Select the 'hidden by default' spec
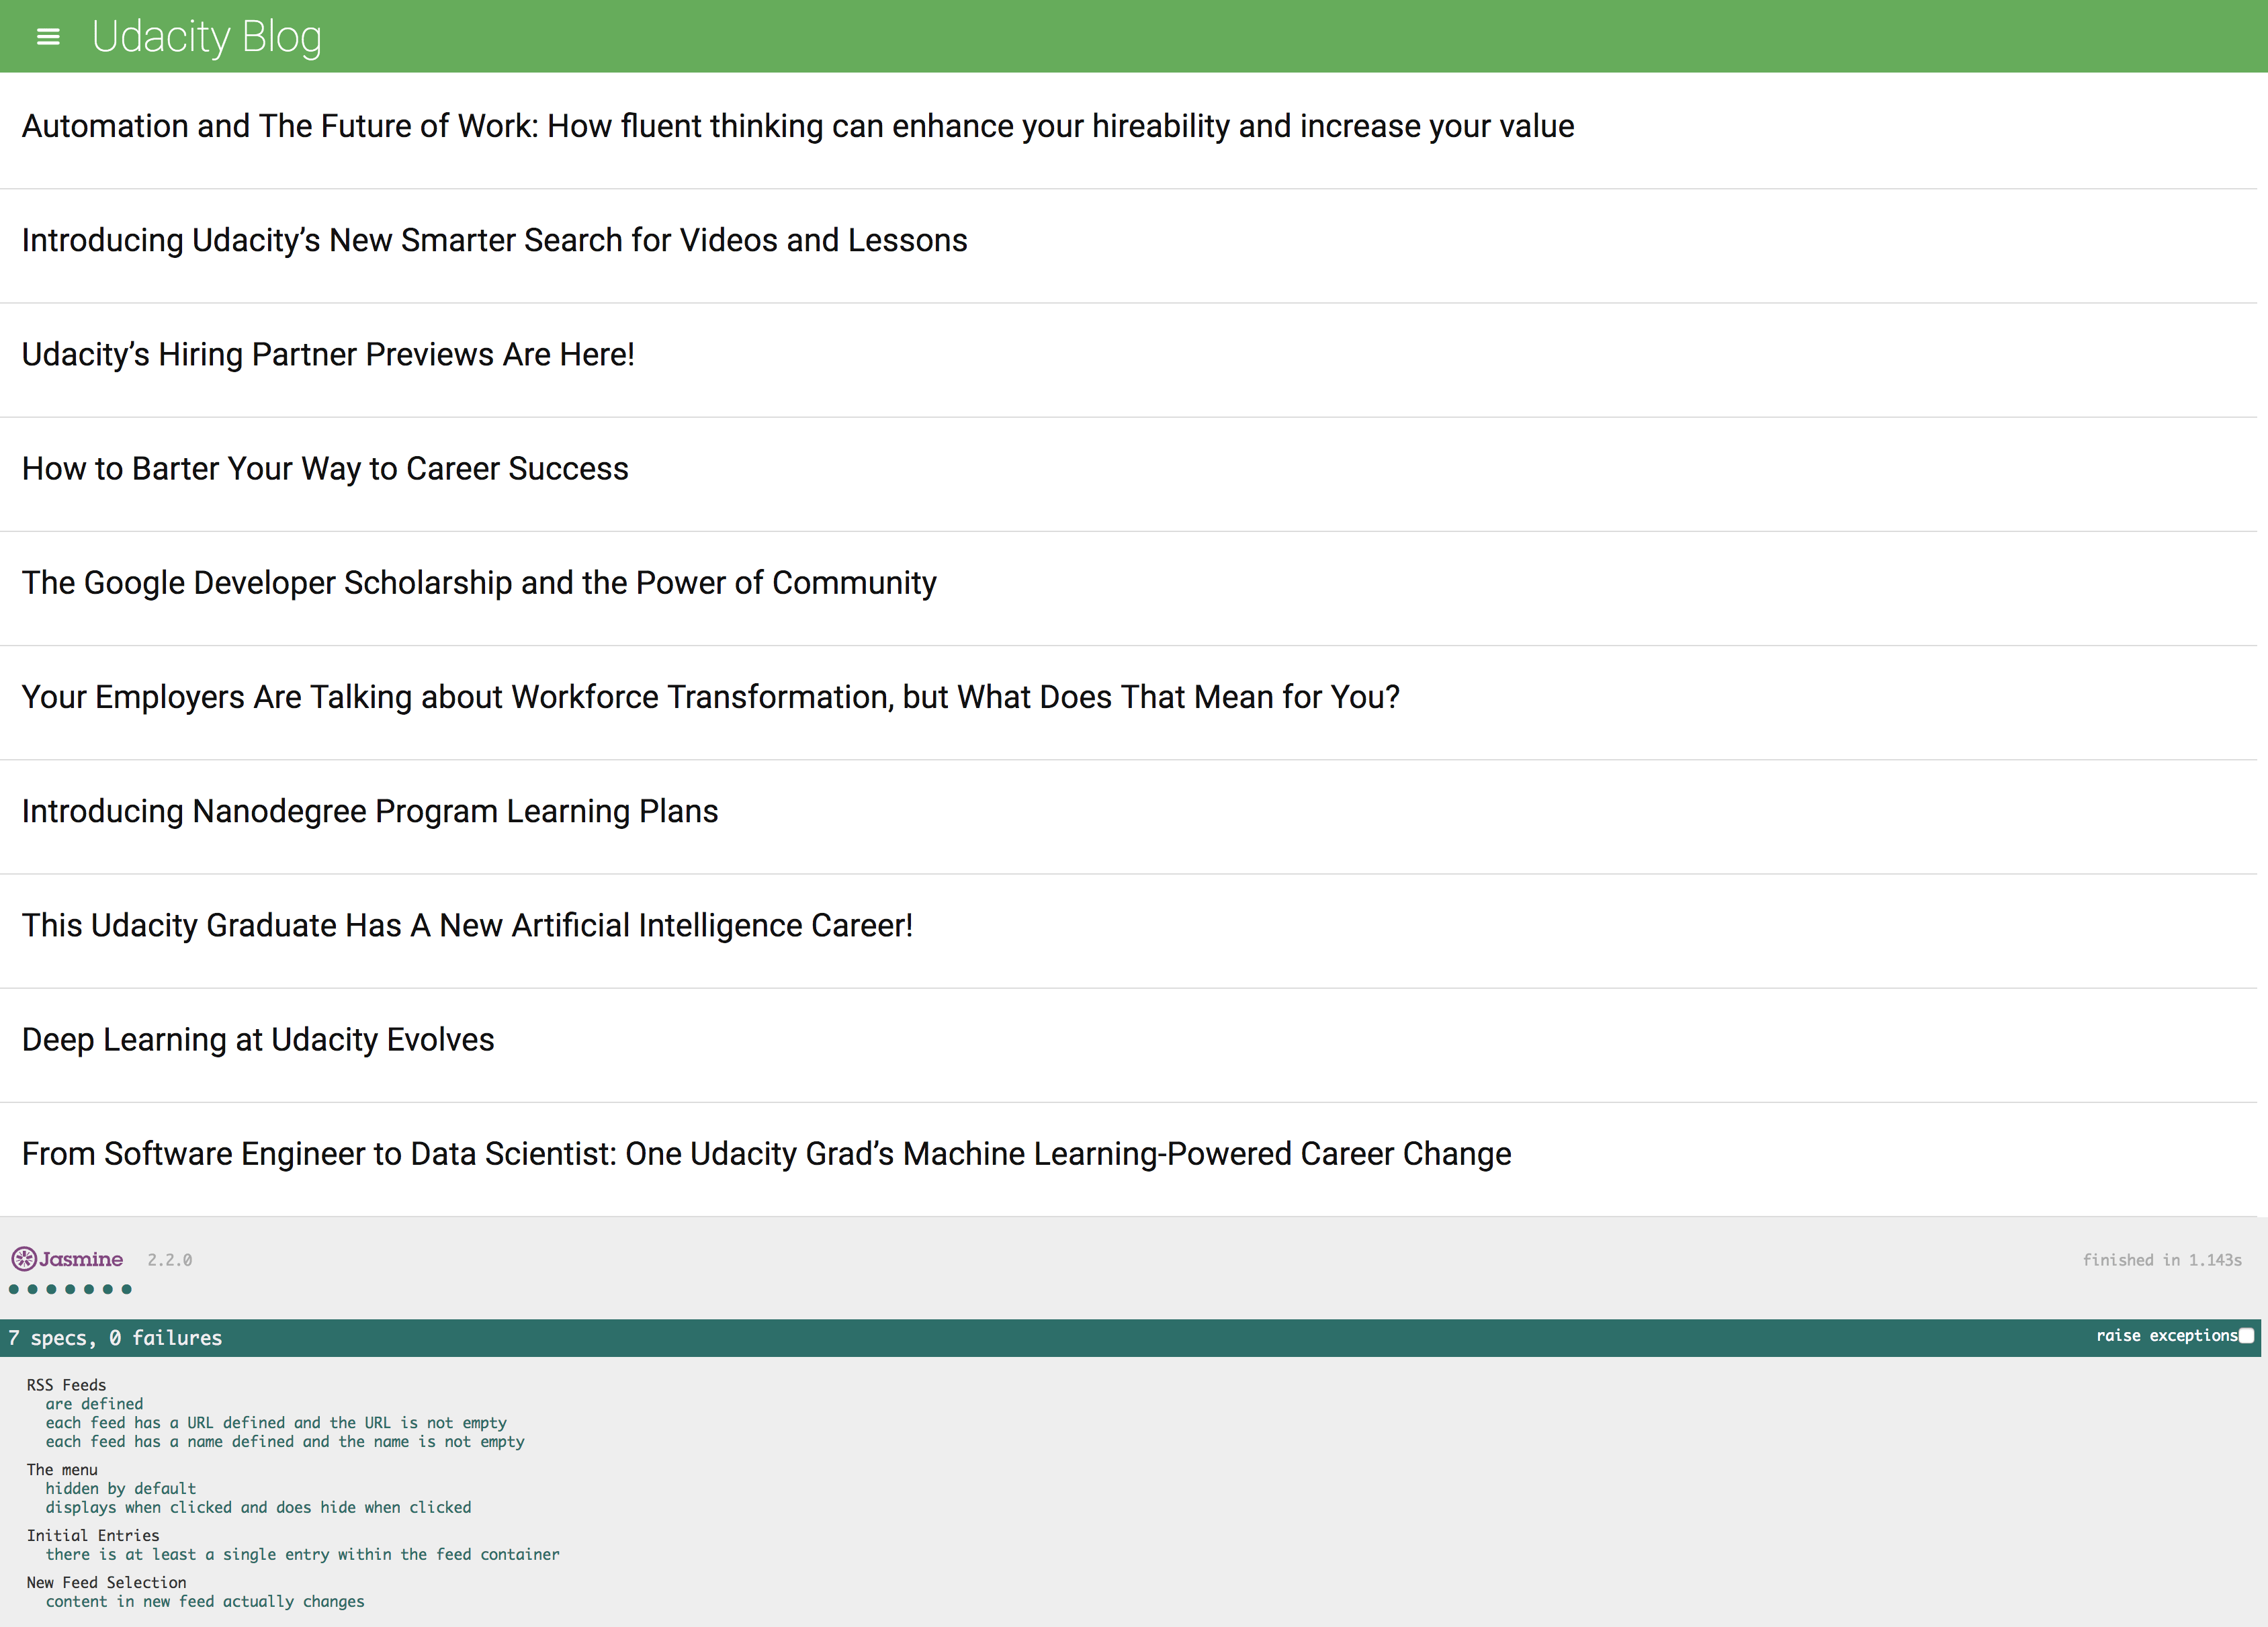 pyautogui.click(x=121, y=1489)
